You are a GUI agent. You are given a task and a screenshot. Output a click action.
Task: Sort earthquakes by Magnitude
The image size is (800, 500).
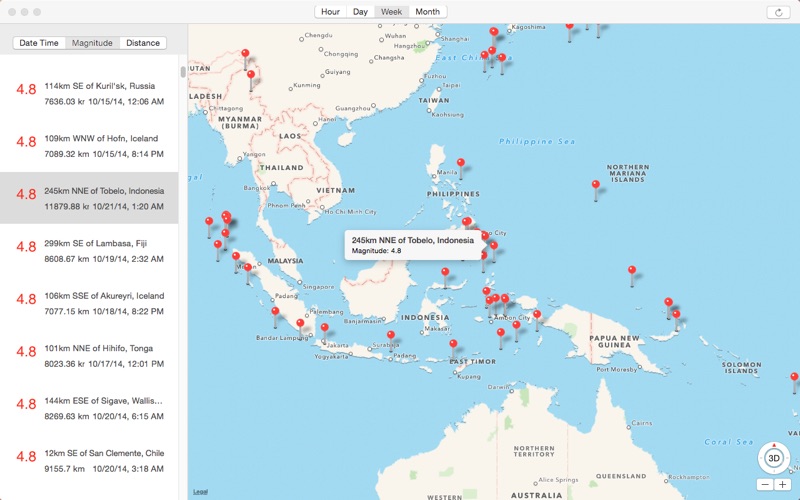(92, 43)
